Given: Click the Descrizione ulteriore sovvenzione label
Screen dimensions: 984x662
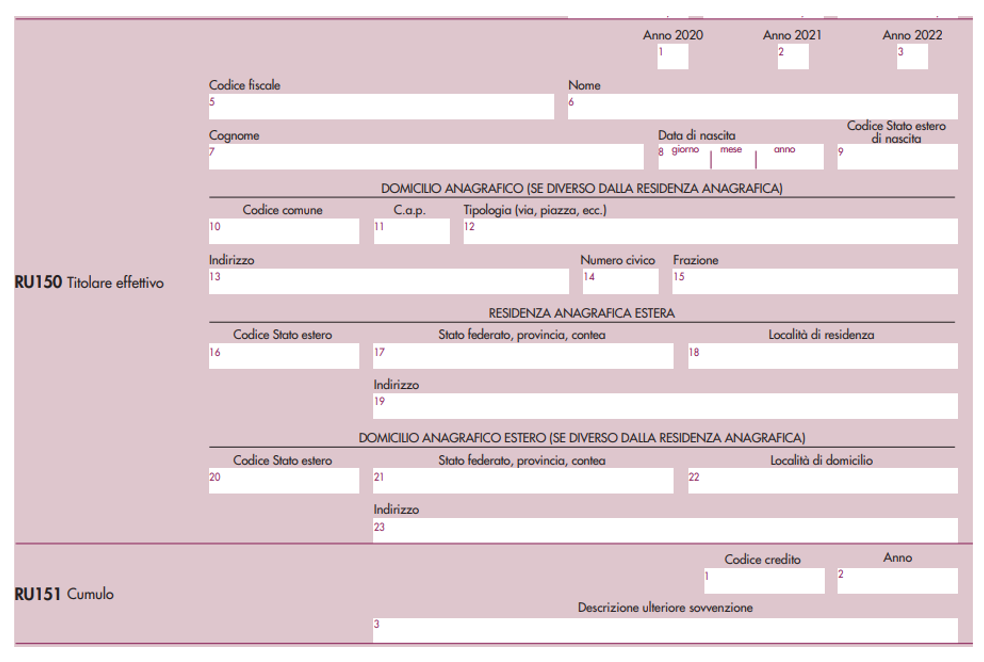Looking at the screenshot, I should (665, 607).
